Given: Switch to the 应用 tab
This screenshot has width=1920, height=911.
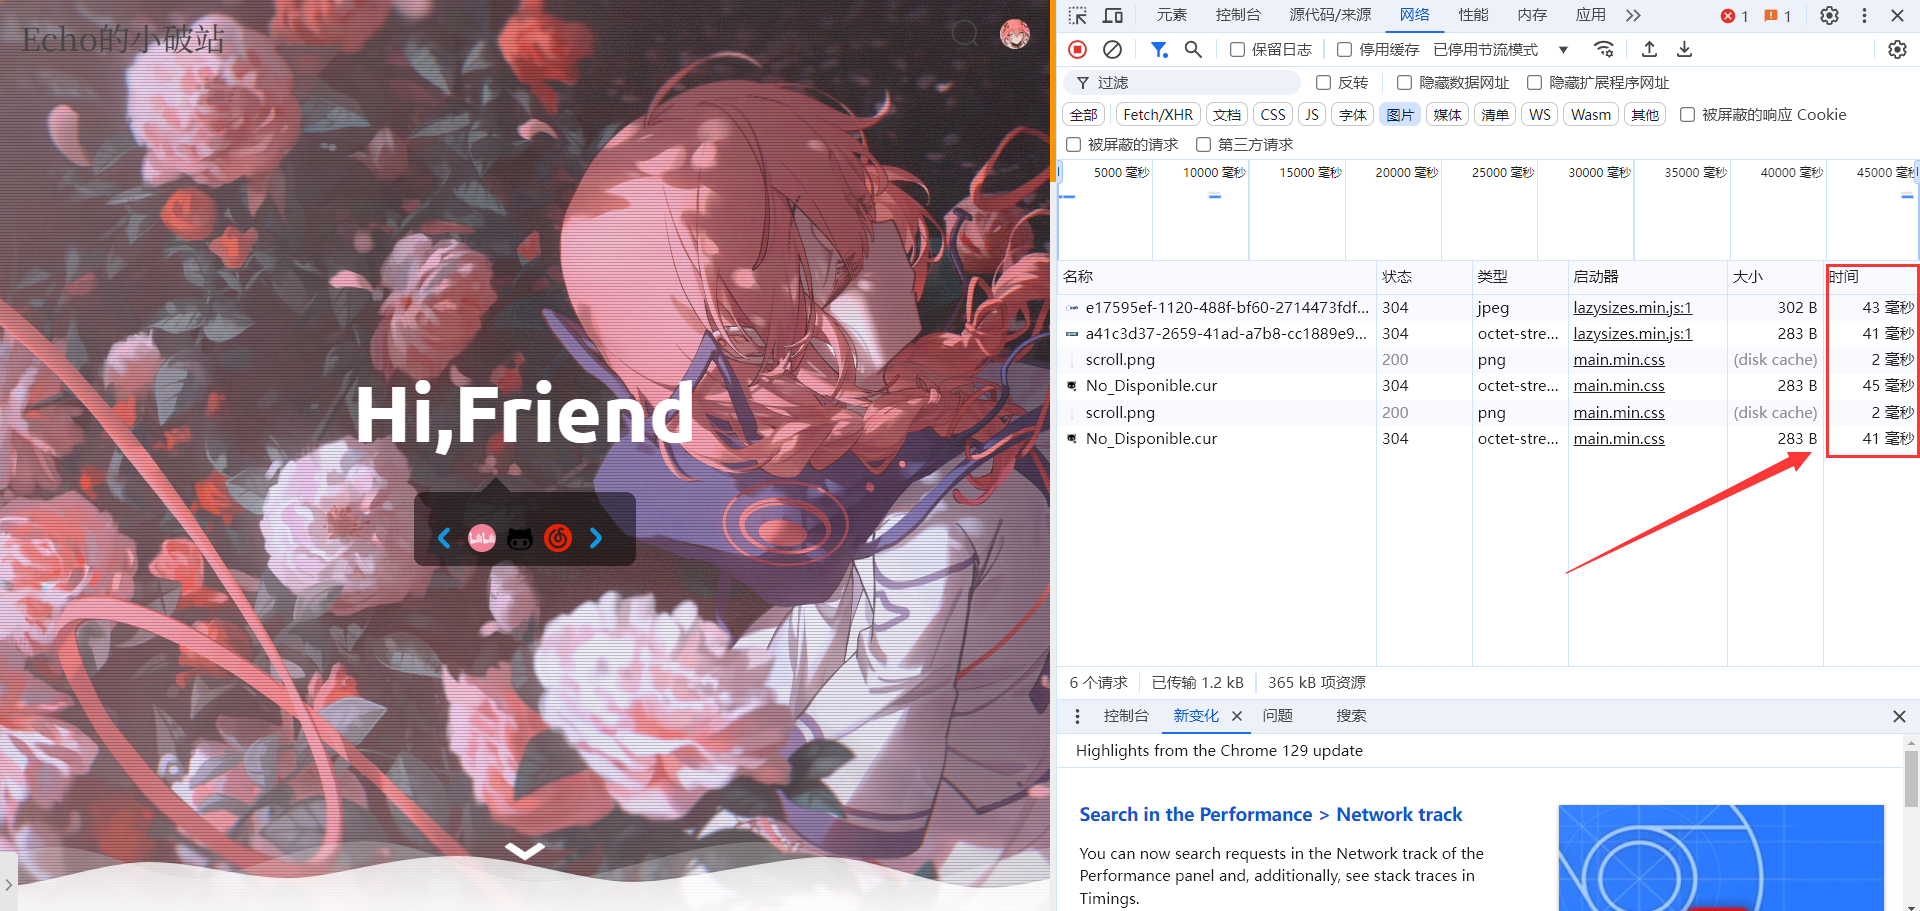Looking at the screenshot, I should (x=1590, y=15).
